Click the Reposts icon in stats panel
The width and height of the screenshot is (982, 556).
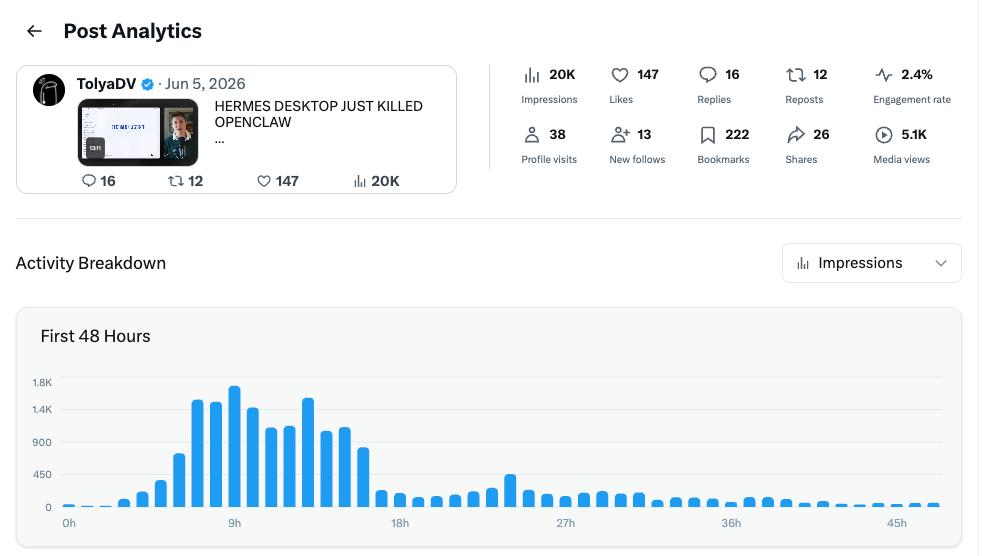[795, 75]
